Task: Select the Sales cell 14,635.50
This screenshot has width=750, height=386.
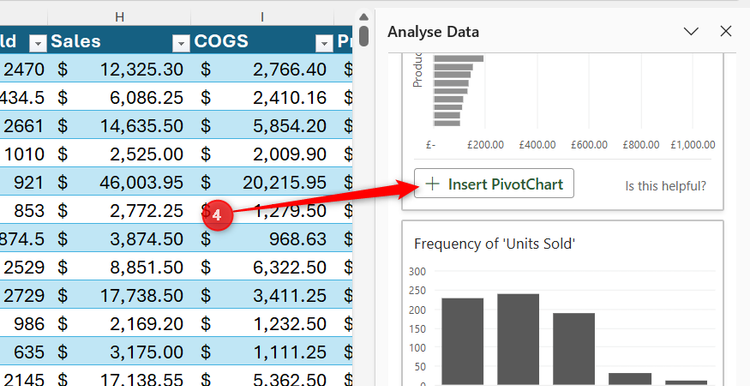Action: coord(119,126)
